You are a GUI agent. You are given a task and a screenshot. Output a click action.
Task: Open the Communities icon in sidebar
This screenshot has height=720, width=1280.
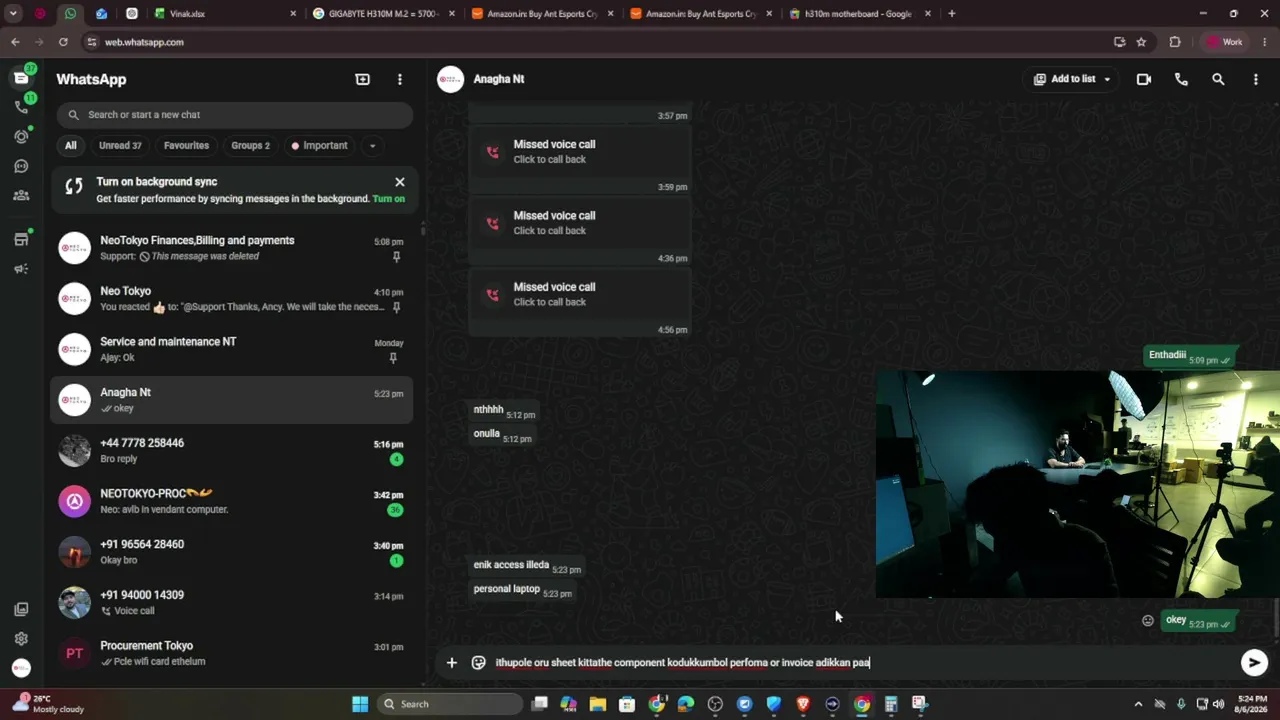point(21,195)
